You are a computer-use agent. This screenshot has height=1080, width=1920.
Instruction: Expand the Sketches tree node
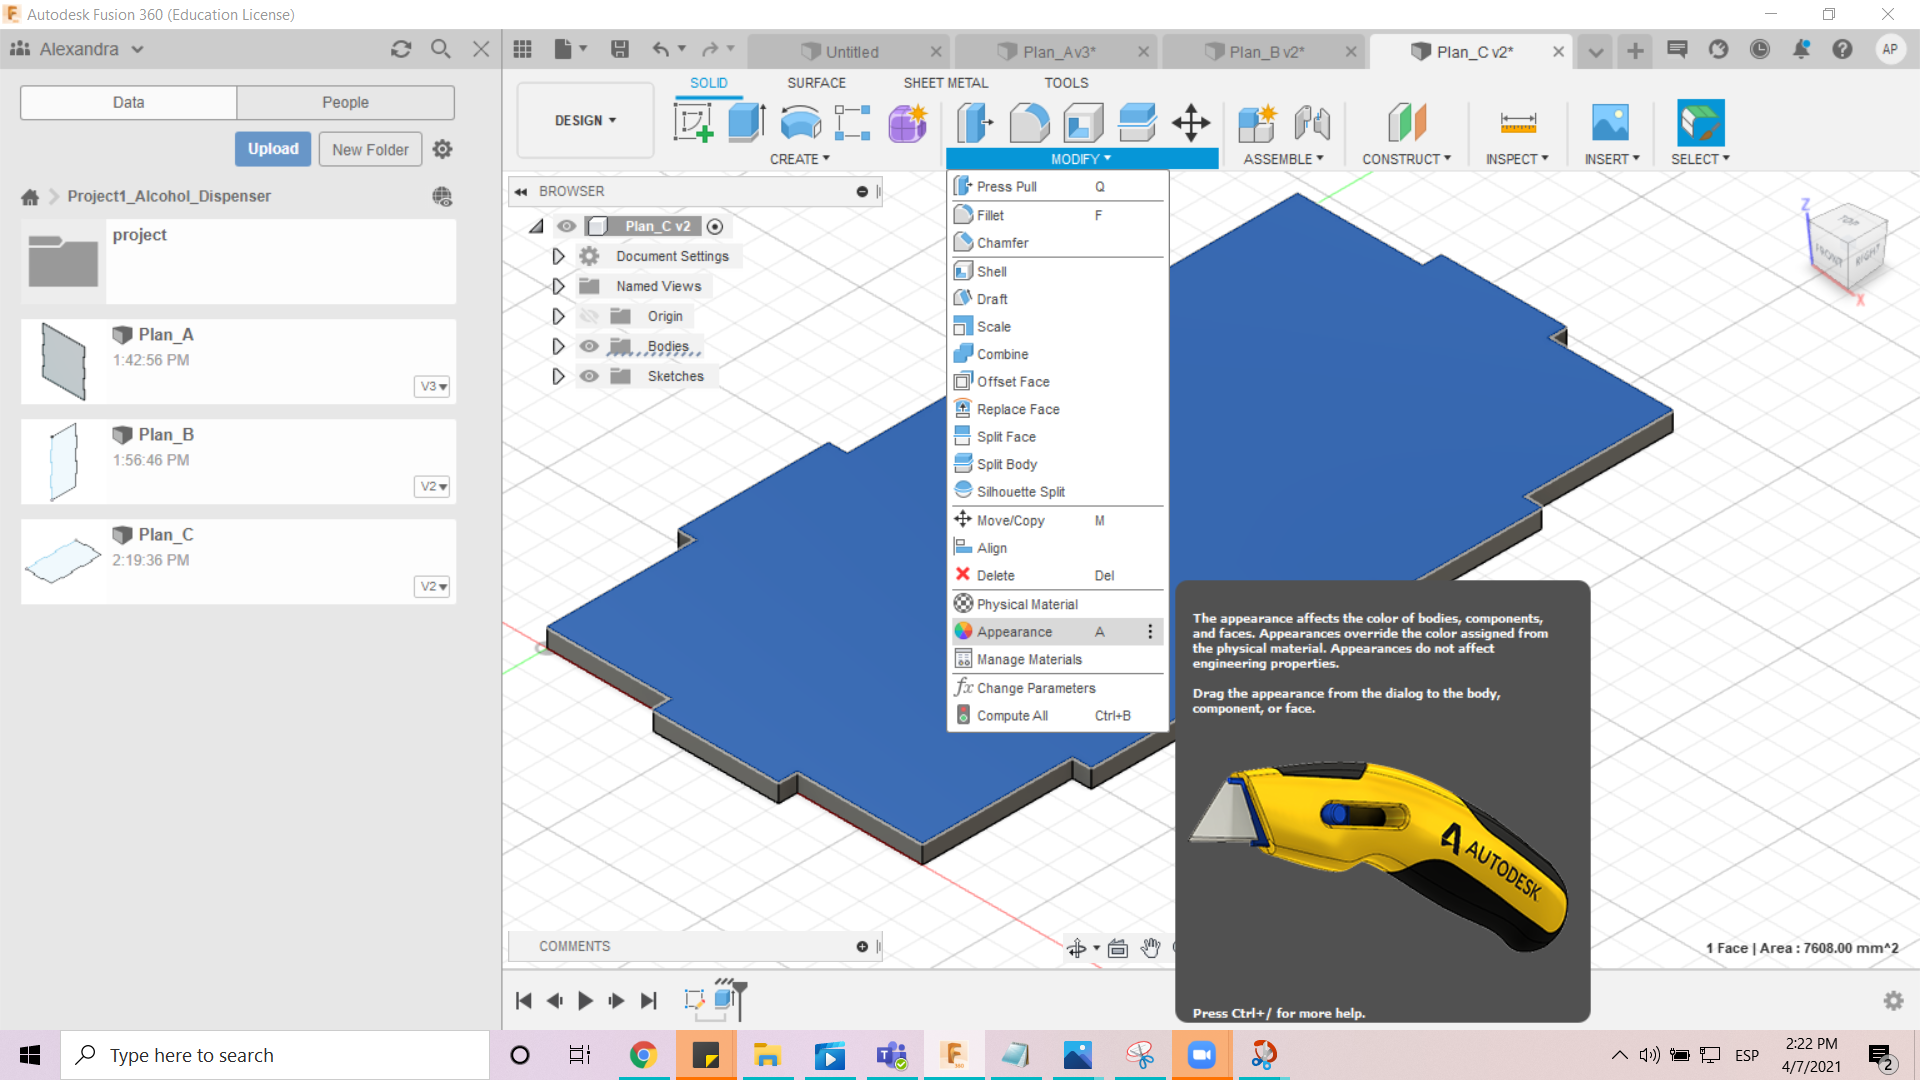pos(558,376)
